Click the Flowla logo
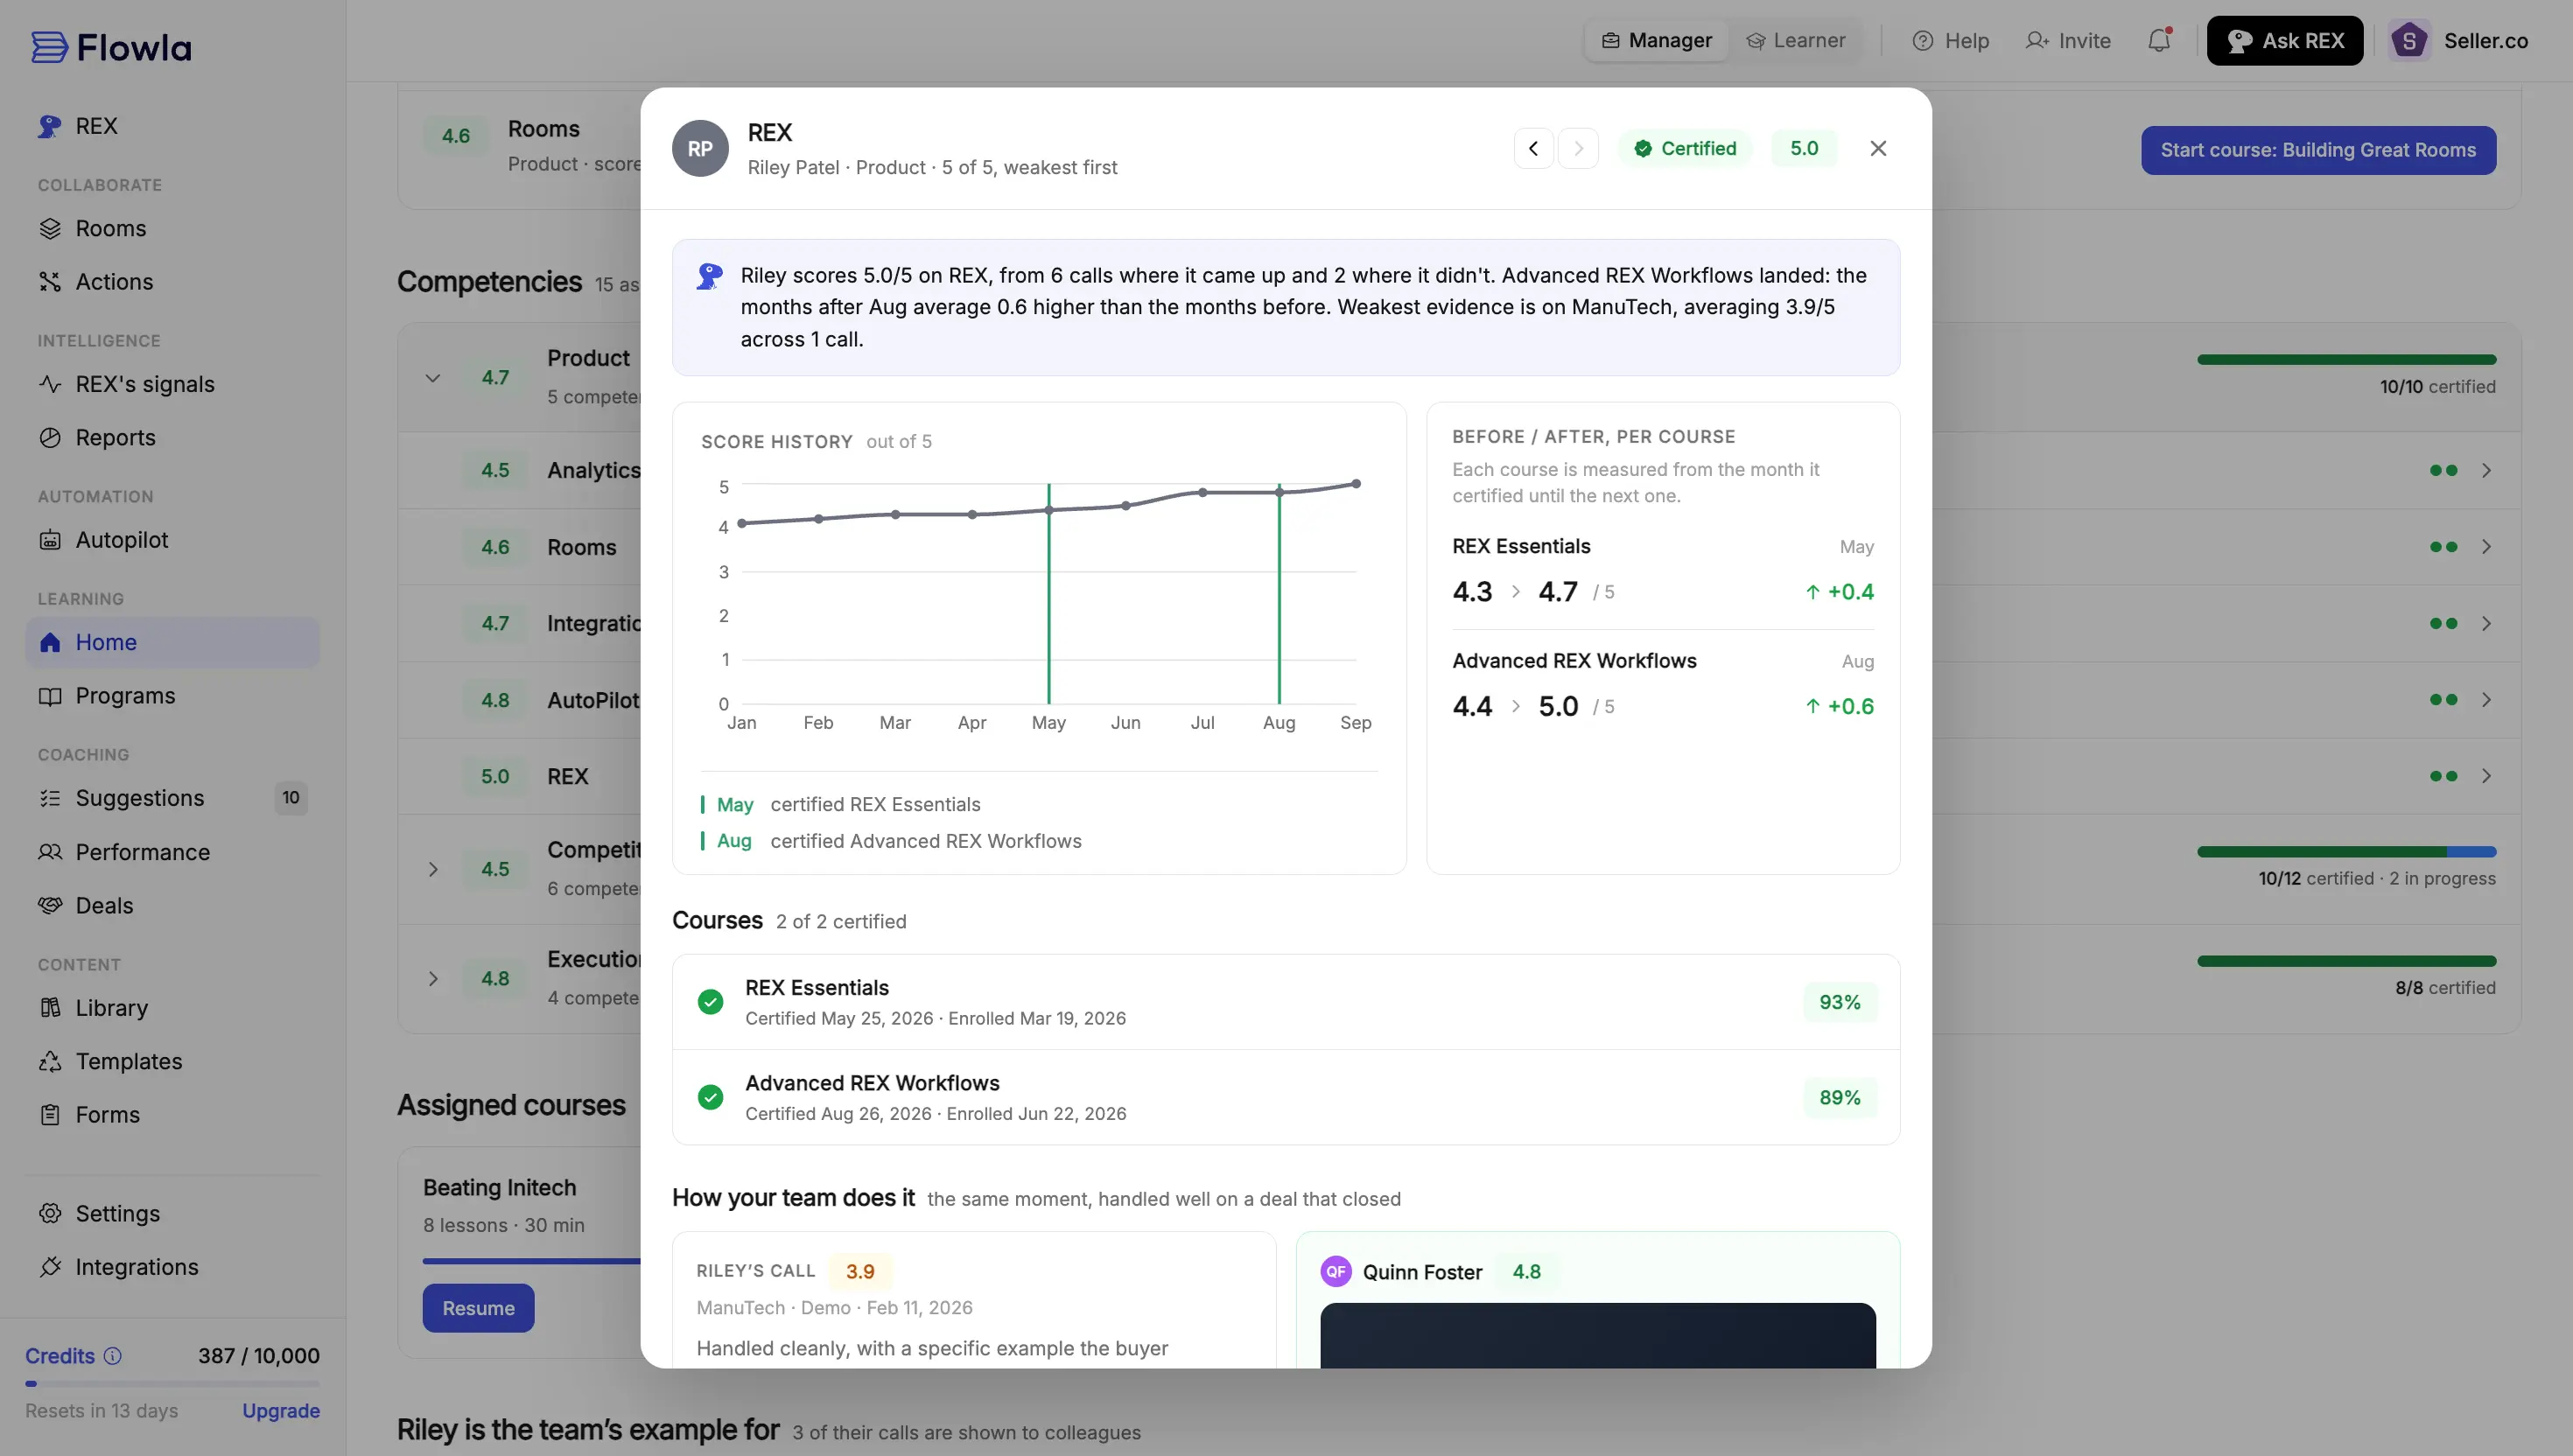The image size is (2573, 1456). tap(111, 47)
